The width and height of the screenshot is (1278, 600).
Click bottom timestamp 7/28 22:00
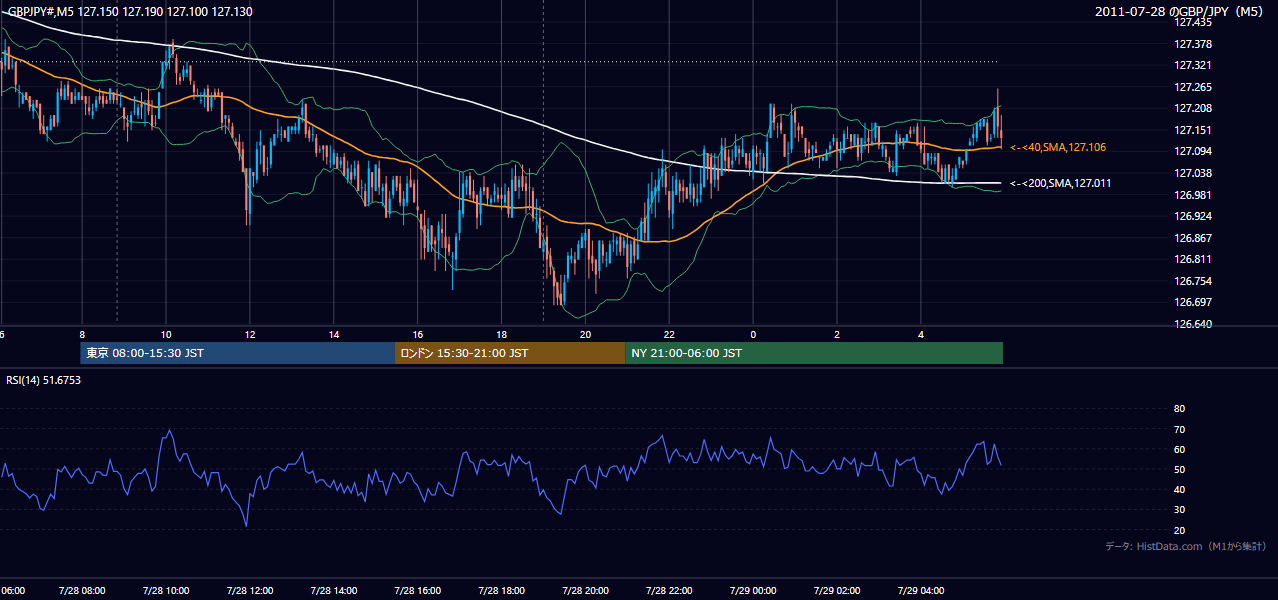tap(670, 590)
